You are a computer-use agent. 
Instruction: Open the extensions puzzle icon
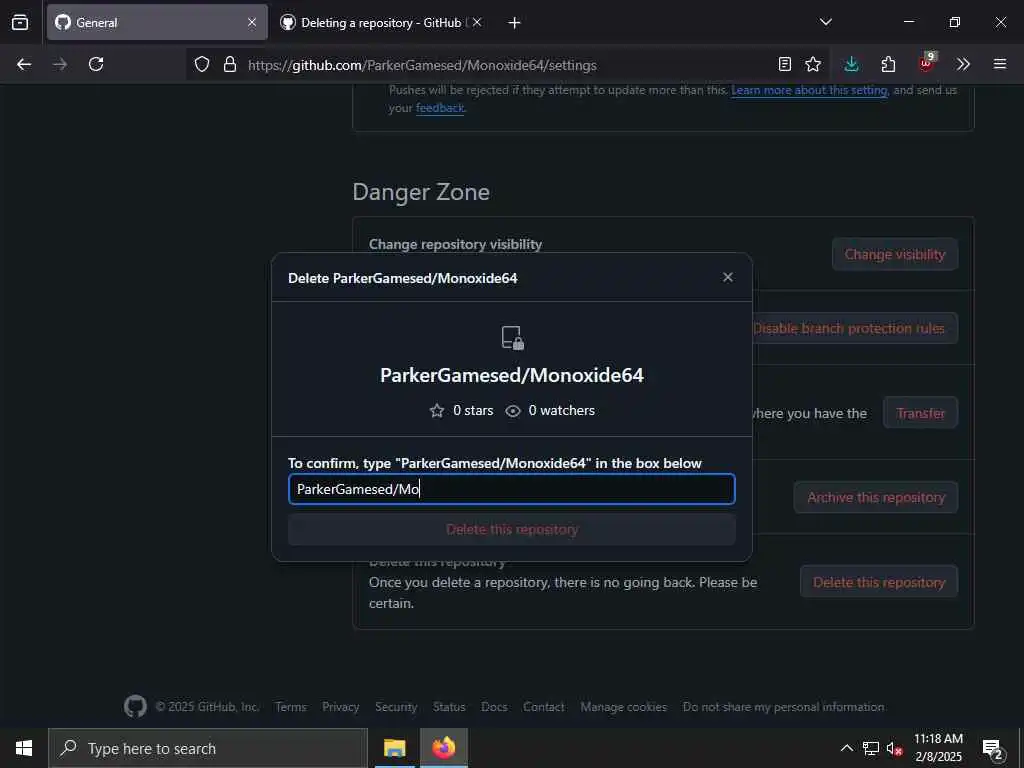coord(888,64)
